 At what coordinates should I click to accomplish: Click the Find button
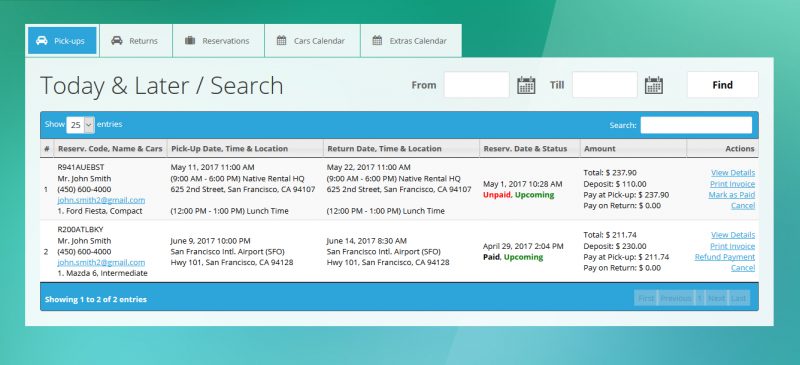pyautogui.click(x=722, y=85)
